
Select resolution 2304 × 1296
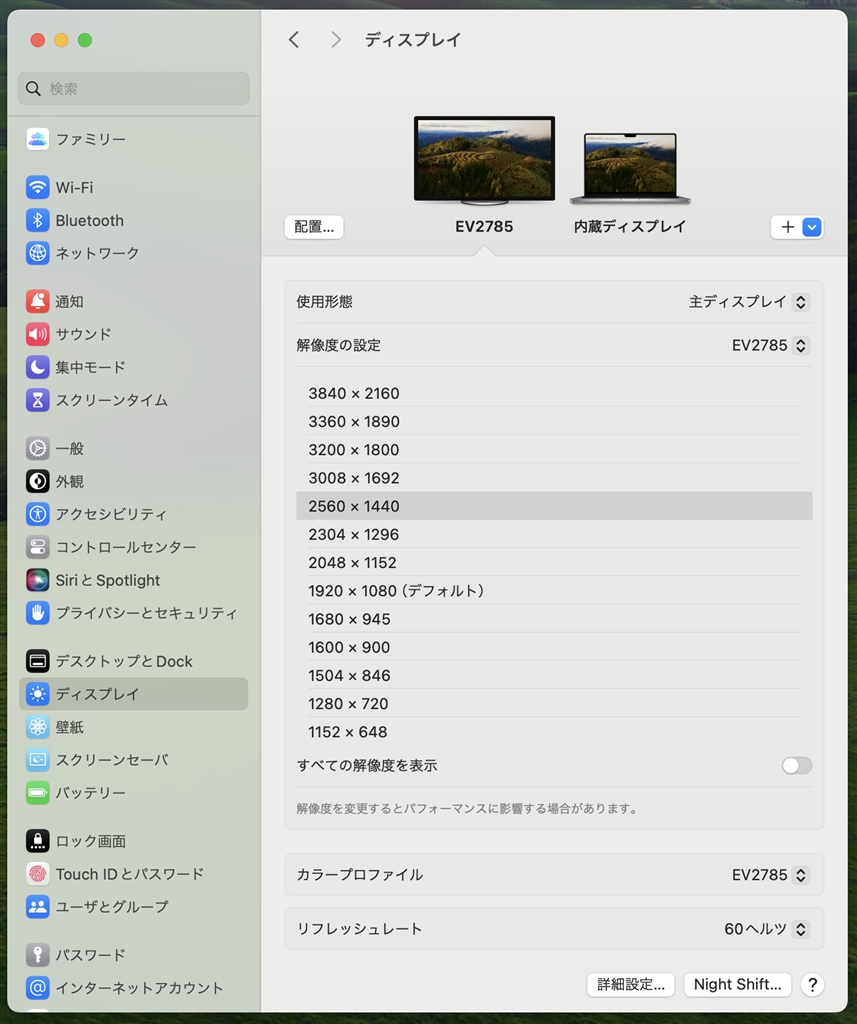tap(554, 534)
